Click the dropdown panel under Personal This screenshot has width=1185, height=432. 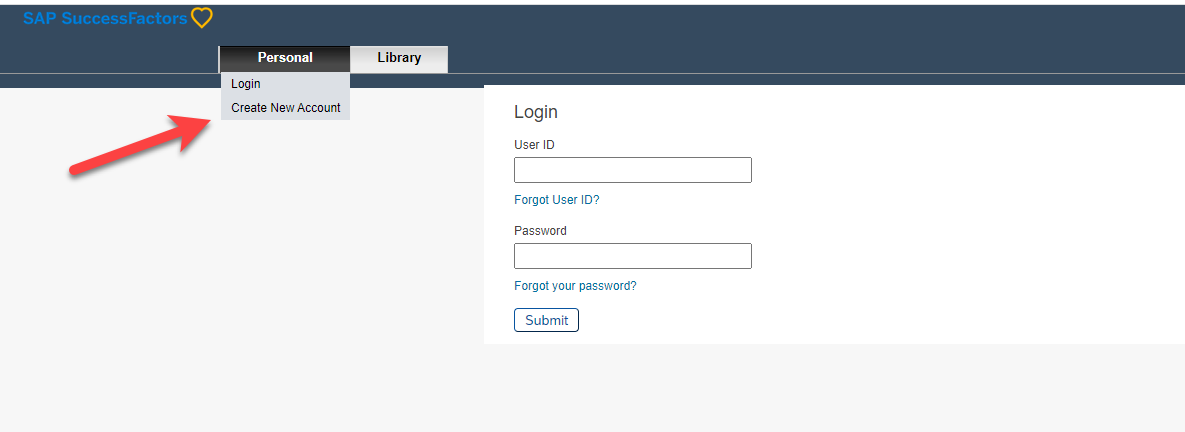[285, 96]
